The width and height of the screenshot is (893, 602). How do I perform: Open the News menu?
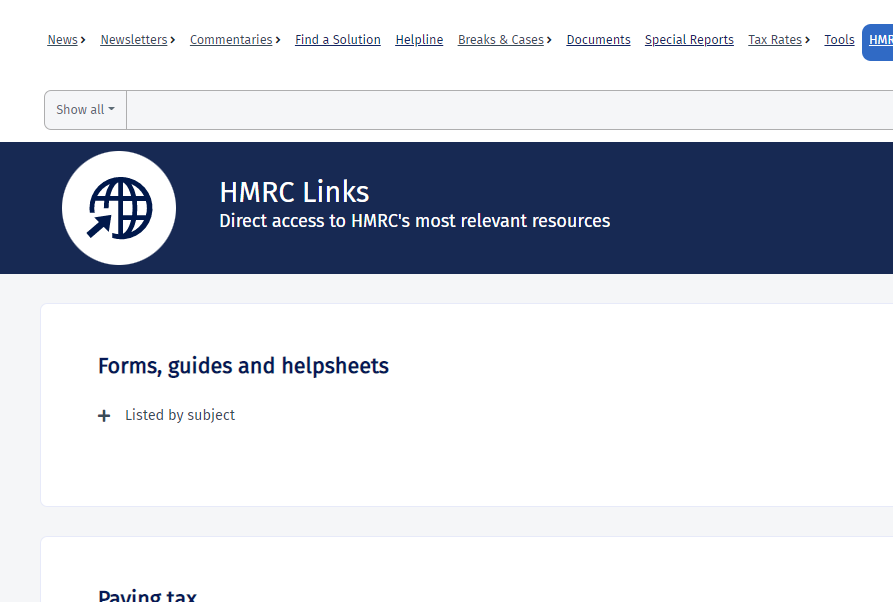(62, 40)
